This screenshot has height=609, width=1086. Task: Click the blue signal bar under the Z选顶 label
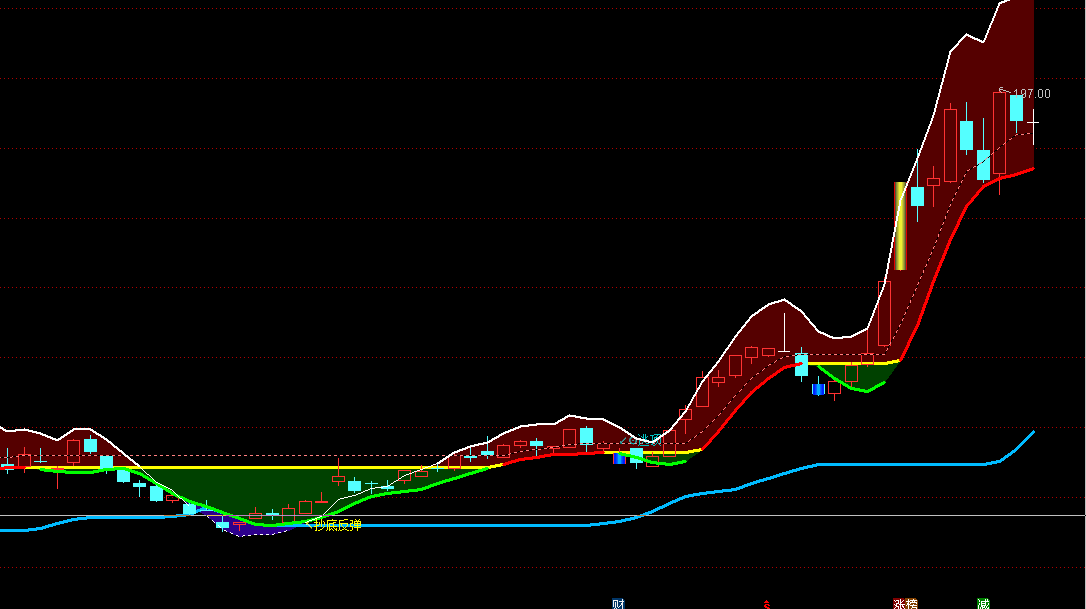coord(619,458)
